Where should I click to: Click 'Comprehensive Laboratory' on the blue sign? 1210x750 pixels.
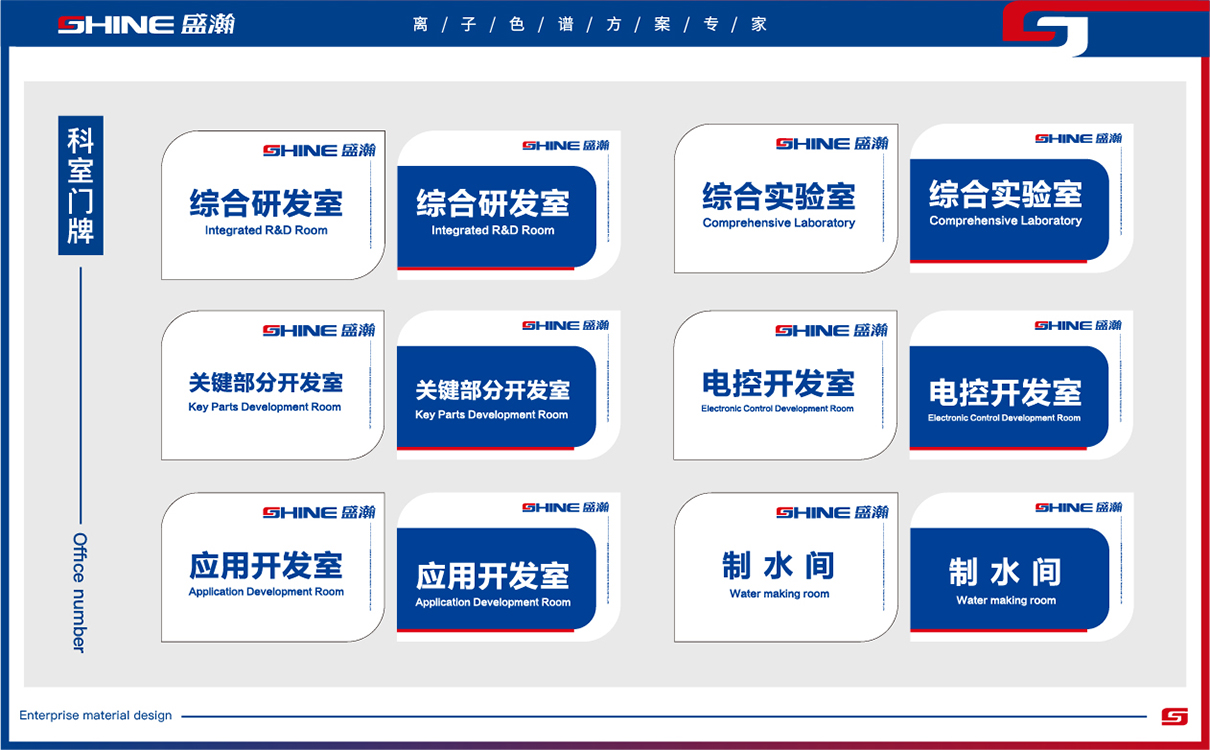1006,220
